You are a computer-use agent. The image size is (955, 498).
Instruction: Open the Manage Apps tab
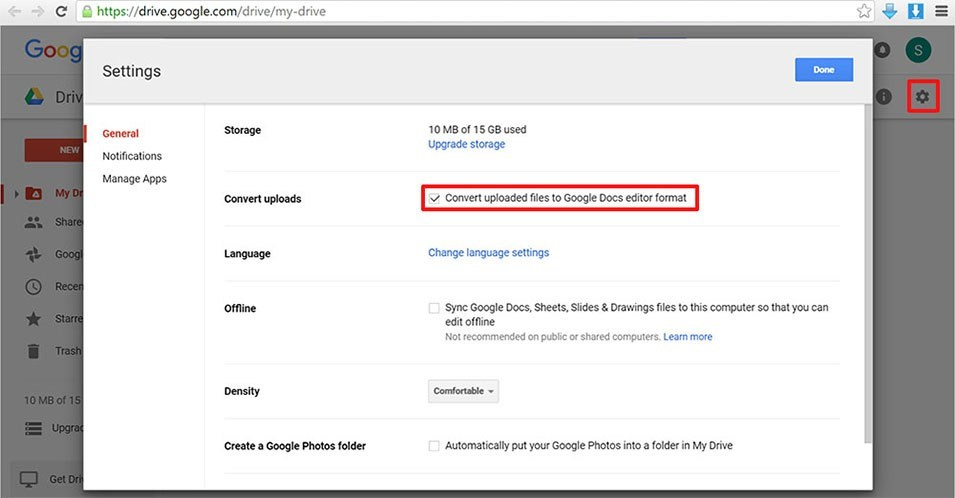[x=134, y=179]
